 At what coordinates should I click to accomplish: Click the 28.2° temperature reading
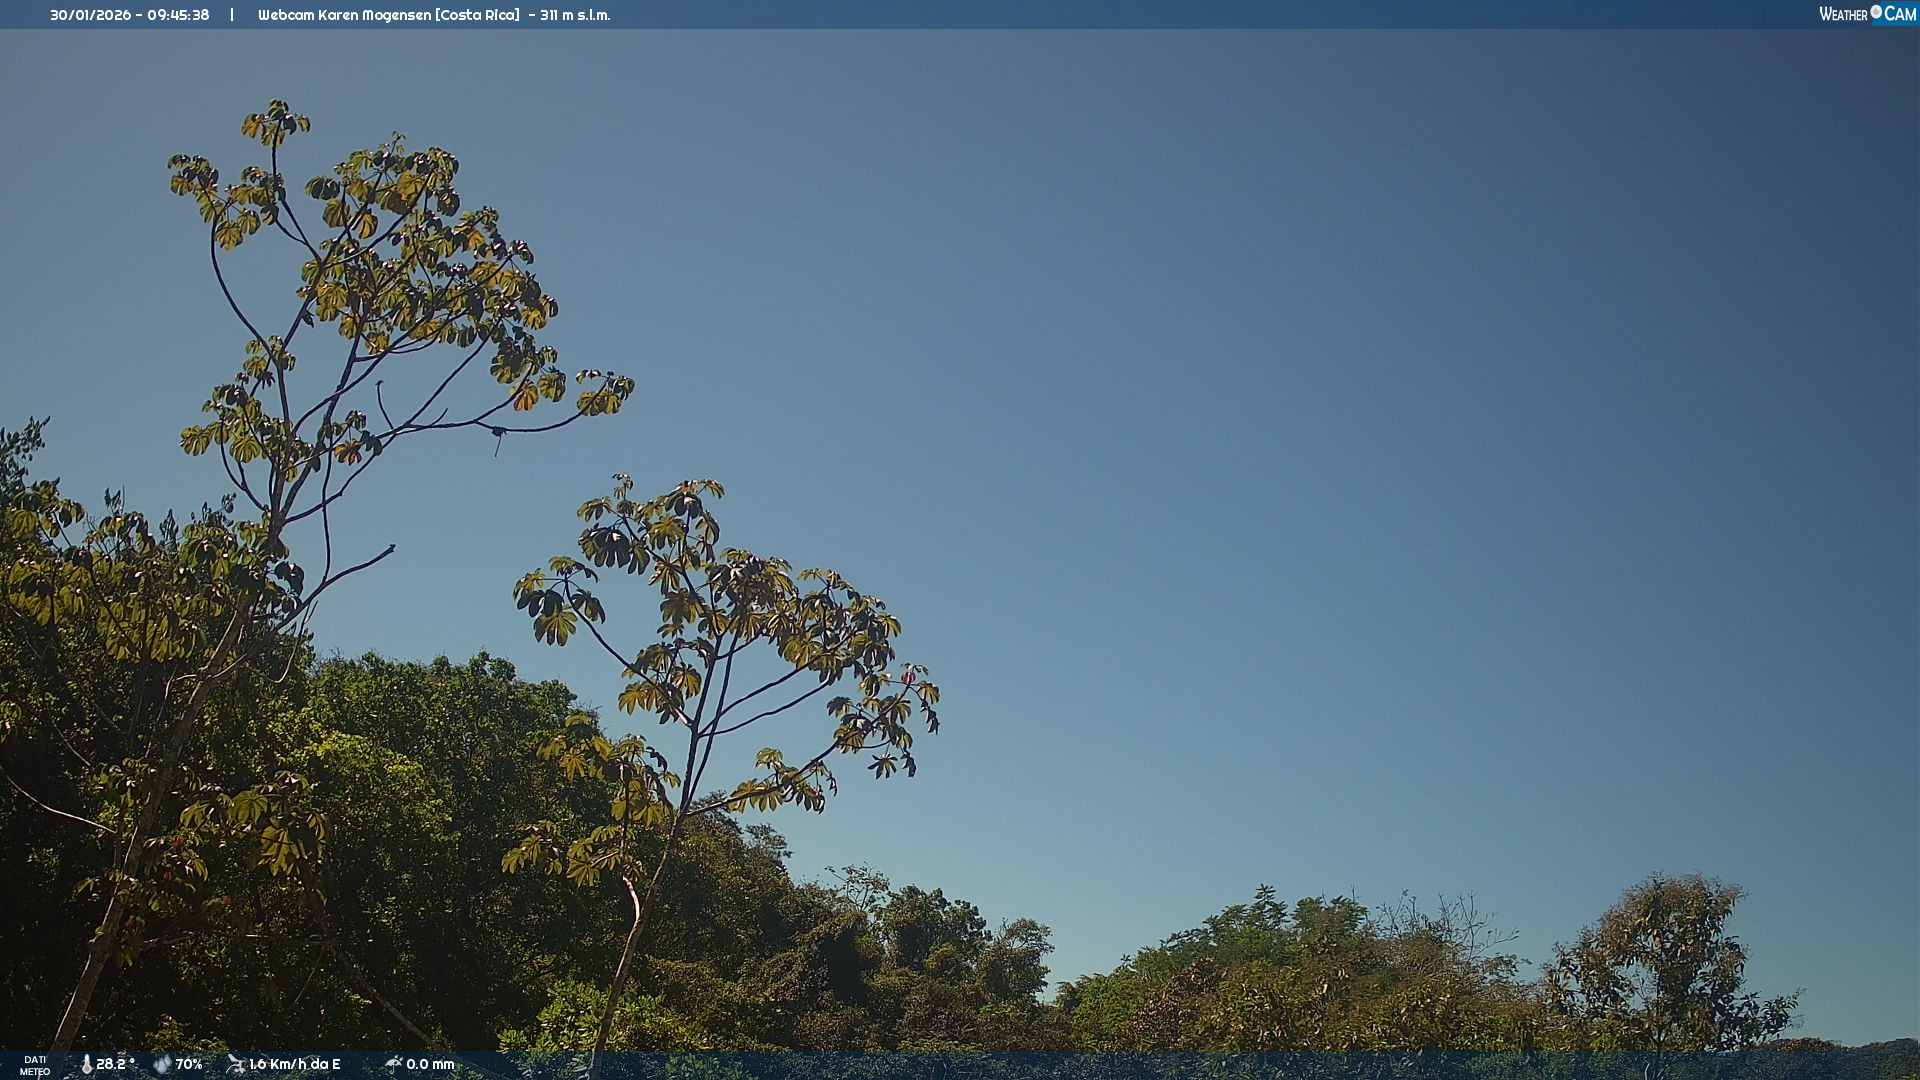coord(115,1064)
